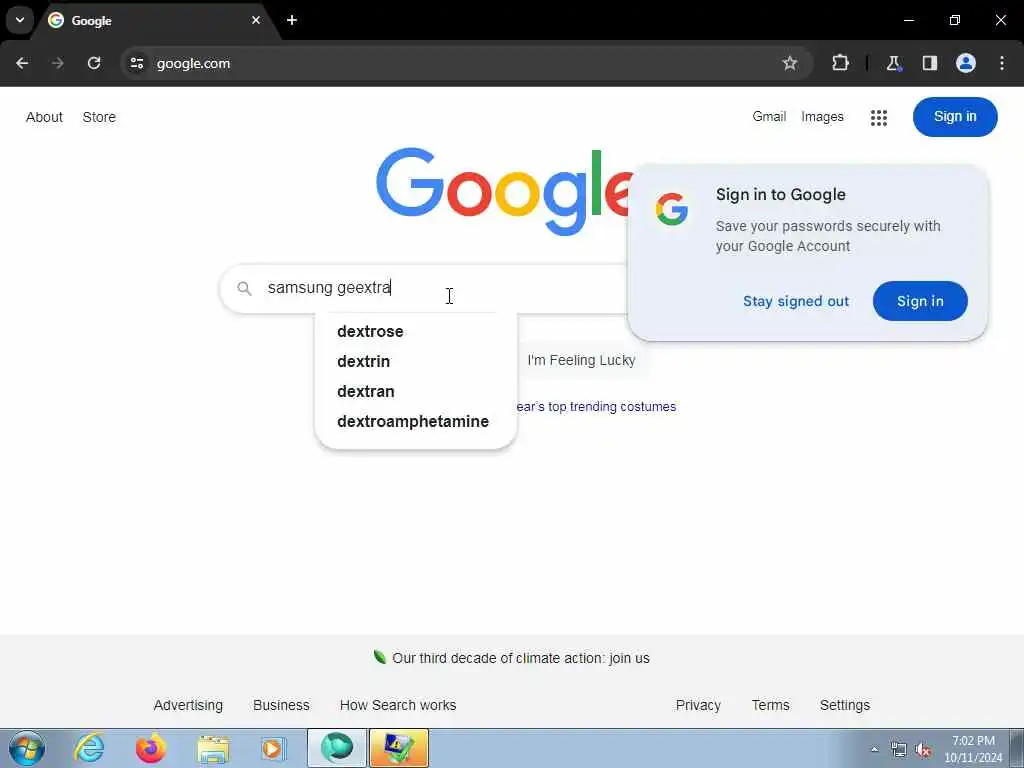This screenshot has width=1024, height=768.
Task: Open Chrome three-dot menu
Action: pos(1002,63)
